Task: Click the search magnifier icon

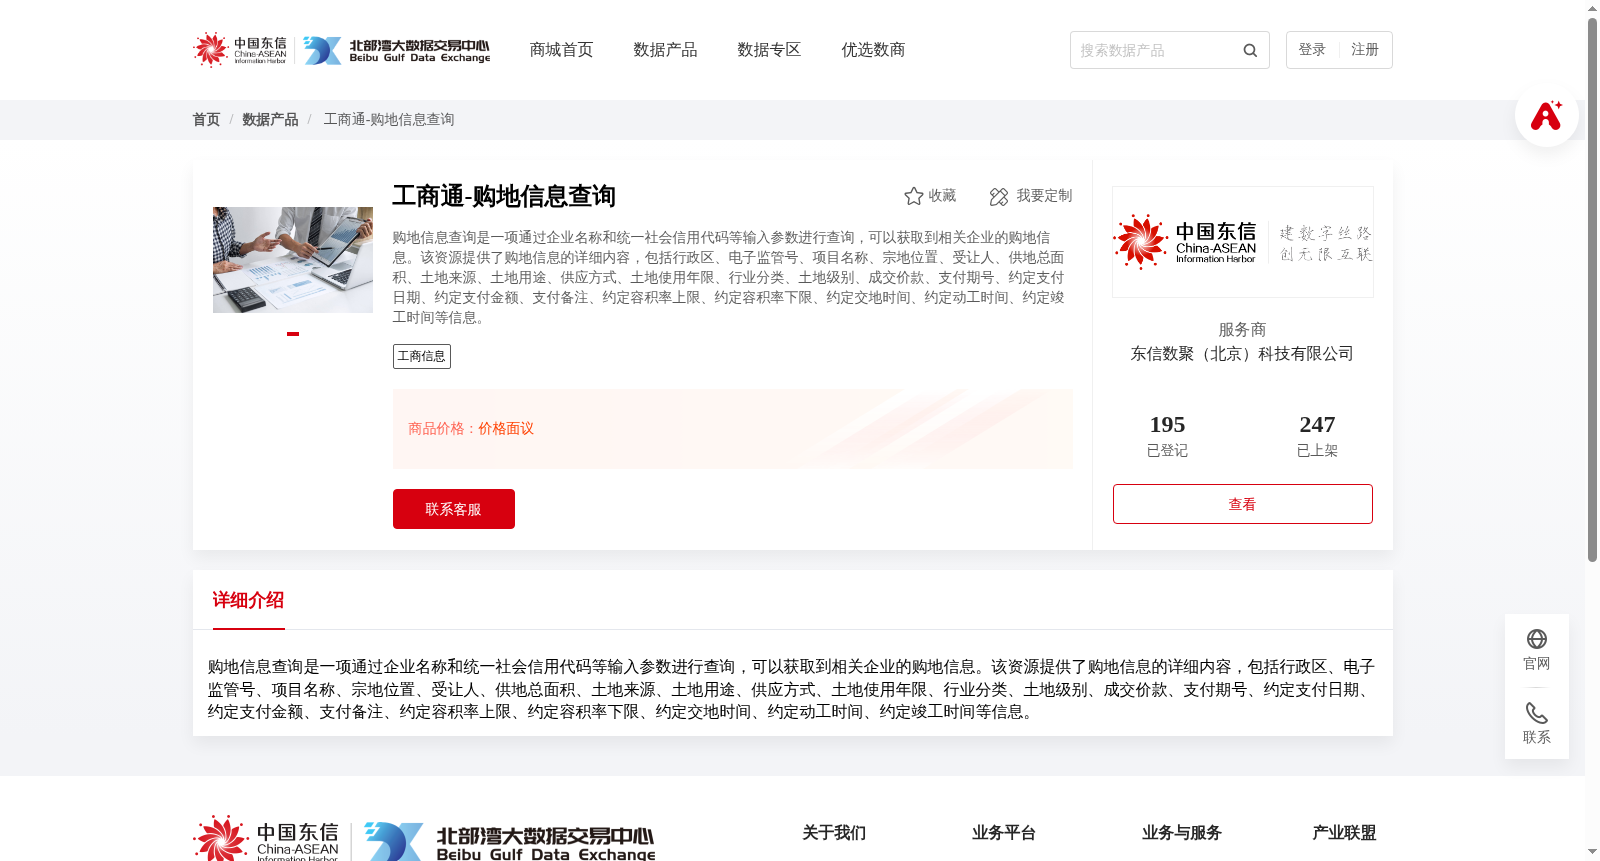Action: [1250, 50]
